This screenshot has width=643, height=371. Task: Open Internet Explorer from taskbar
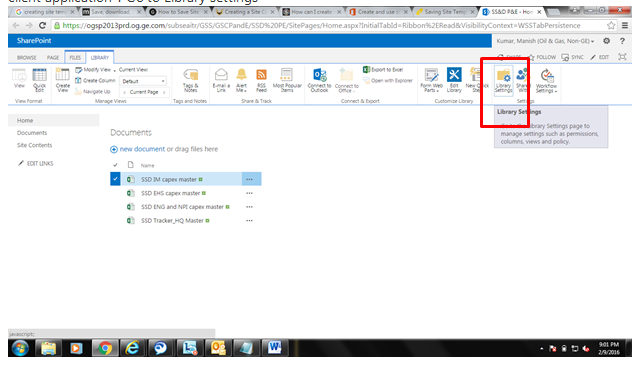coord(132,348)
